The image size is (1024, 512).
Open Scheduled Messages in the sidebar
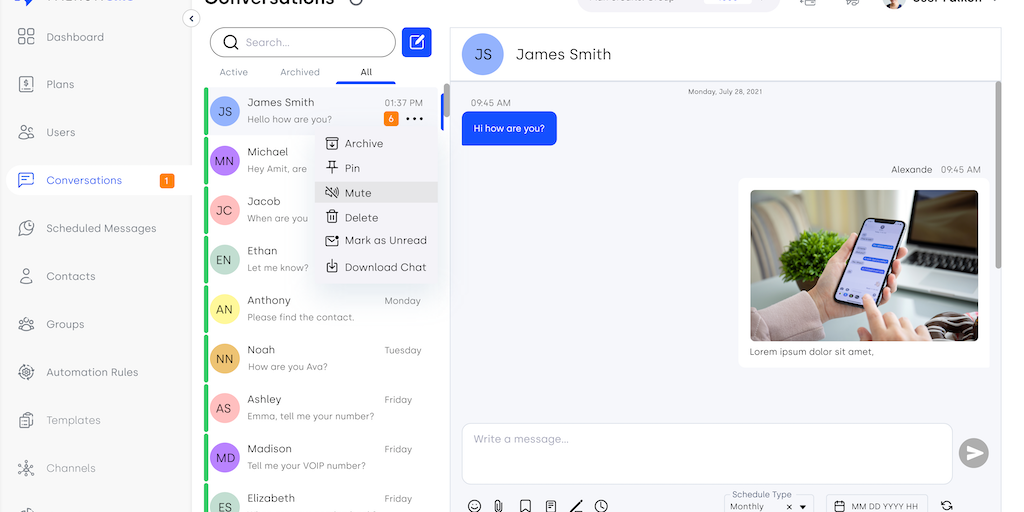coord(101,228)
